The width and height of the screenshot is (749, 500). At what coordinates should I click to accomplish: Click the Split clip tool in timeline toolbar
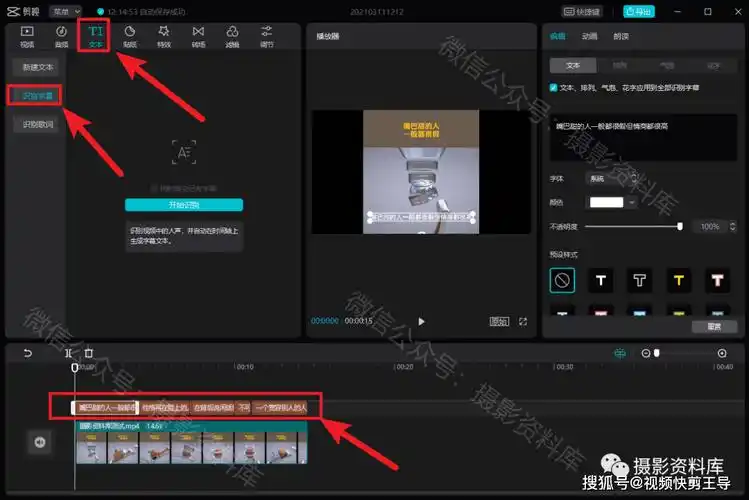[x=68, y=353]
